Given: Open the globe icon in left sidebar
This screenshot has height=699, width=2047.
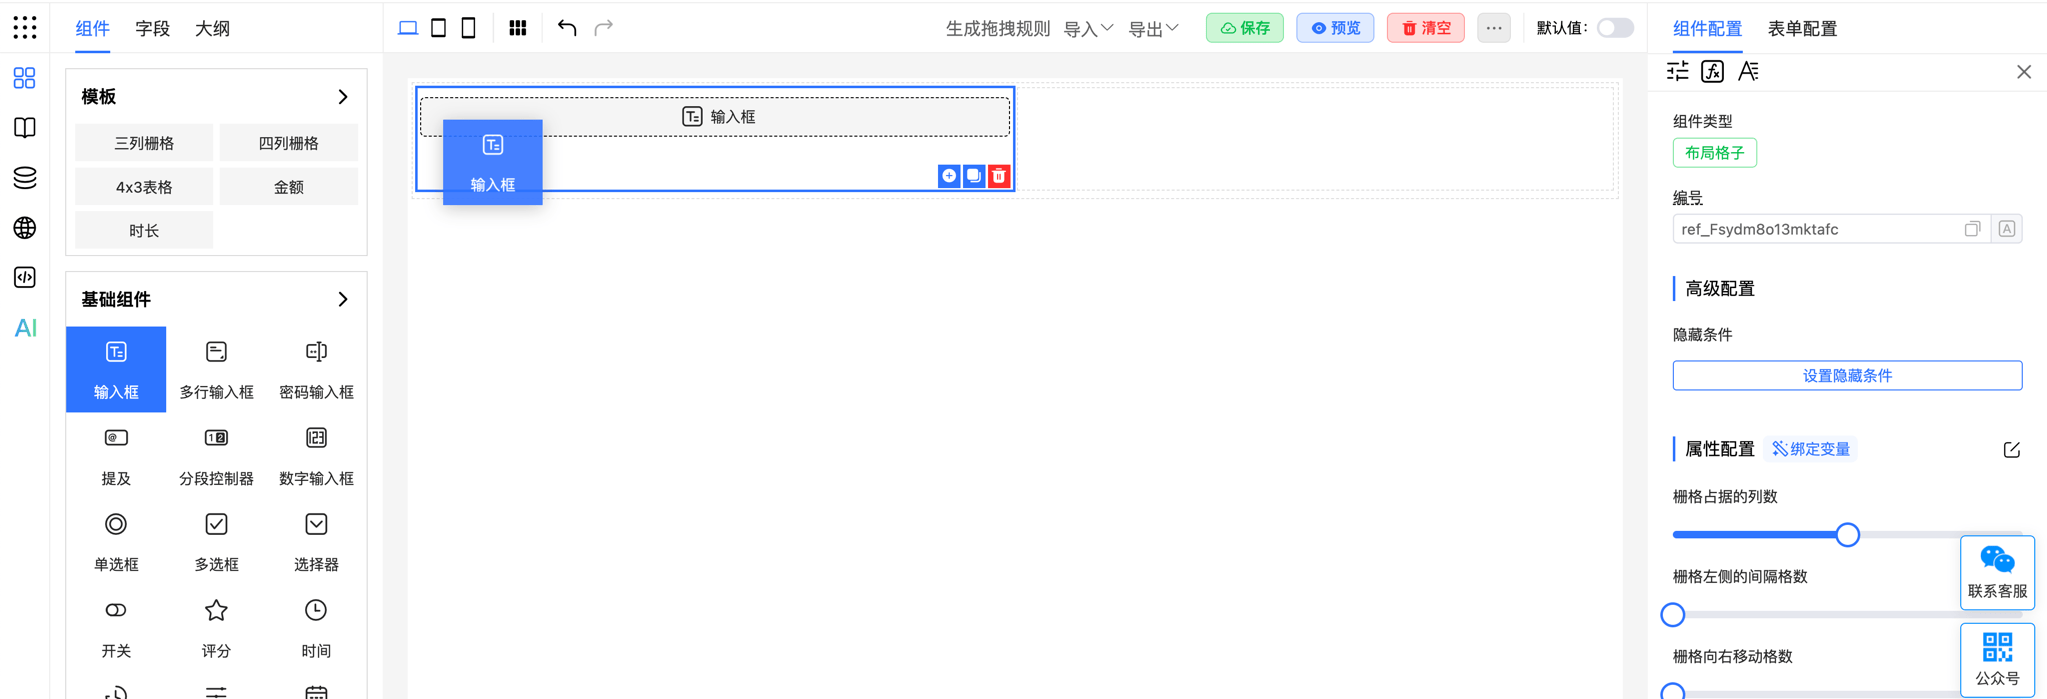Looking at the screenshot, I should click(25, 228).
